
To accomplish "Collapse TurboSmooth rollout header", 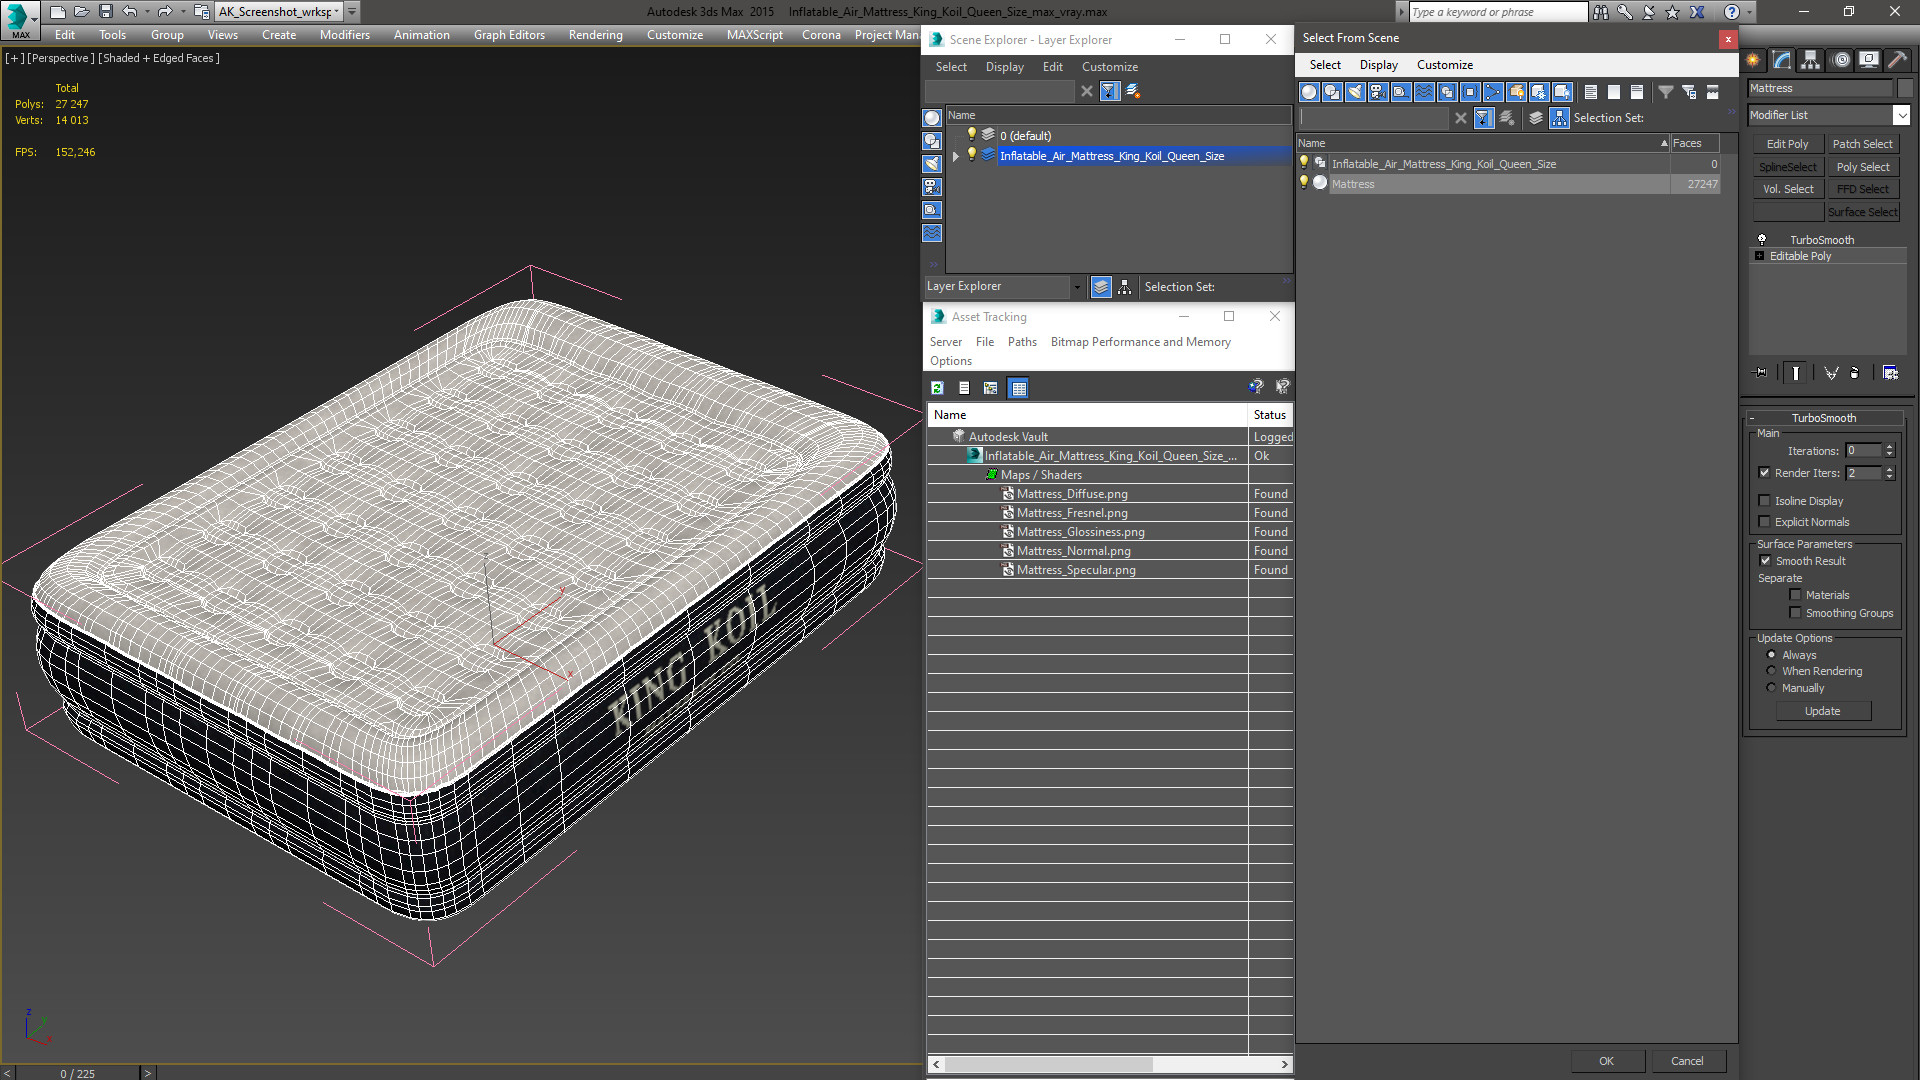I will (x=1823, y=418).
